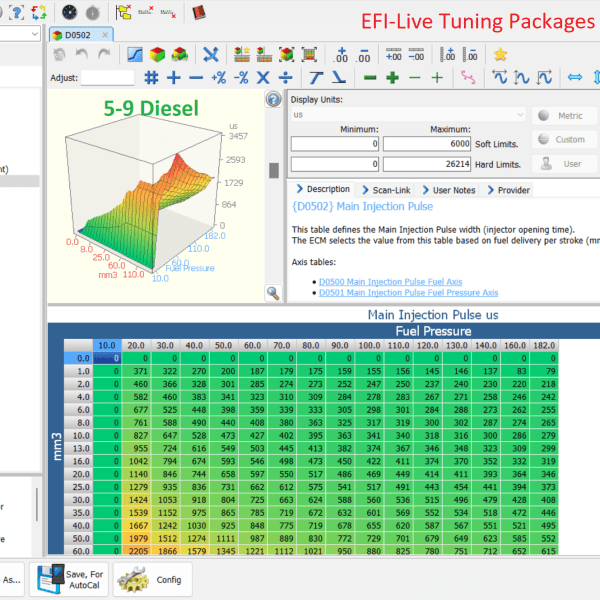The height and width of the screenshot is (600, 600).
Task: Select the 10.0 fuel pressure column header
Action: coord(107,346)
